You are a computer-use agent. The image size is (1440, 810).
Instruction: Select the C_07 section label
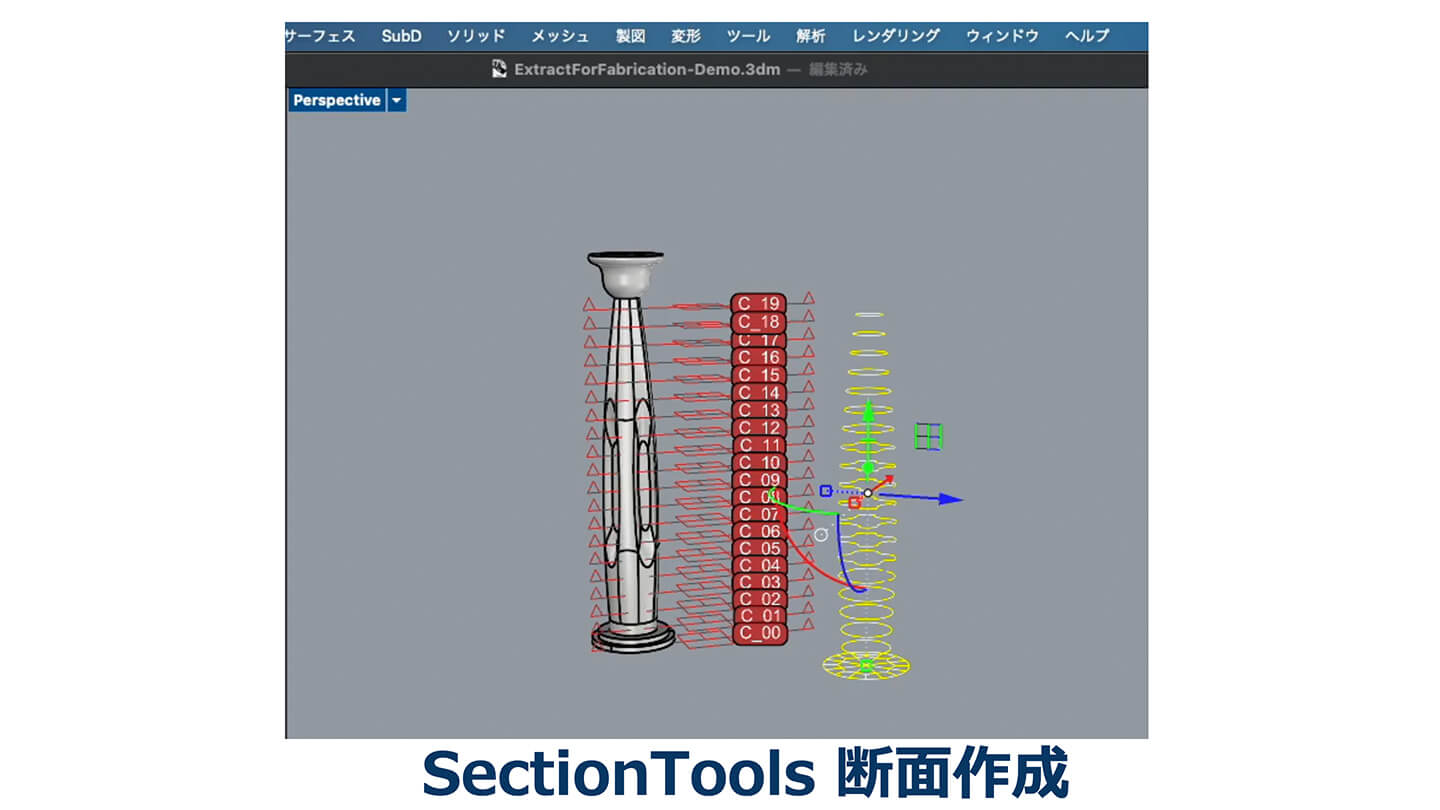(x=758, y=514)
